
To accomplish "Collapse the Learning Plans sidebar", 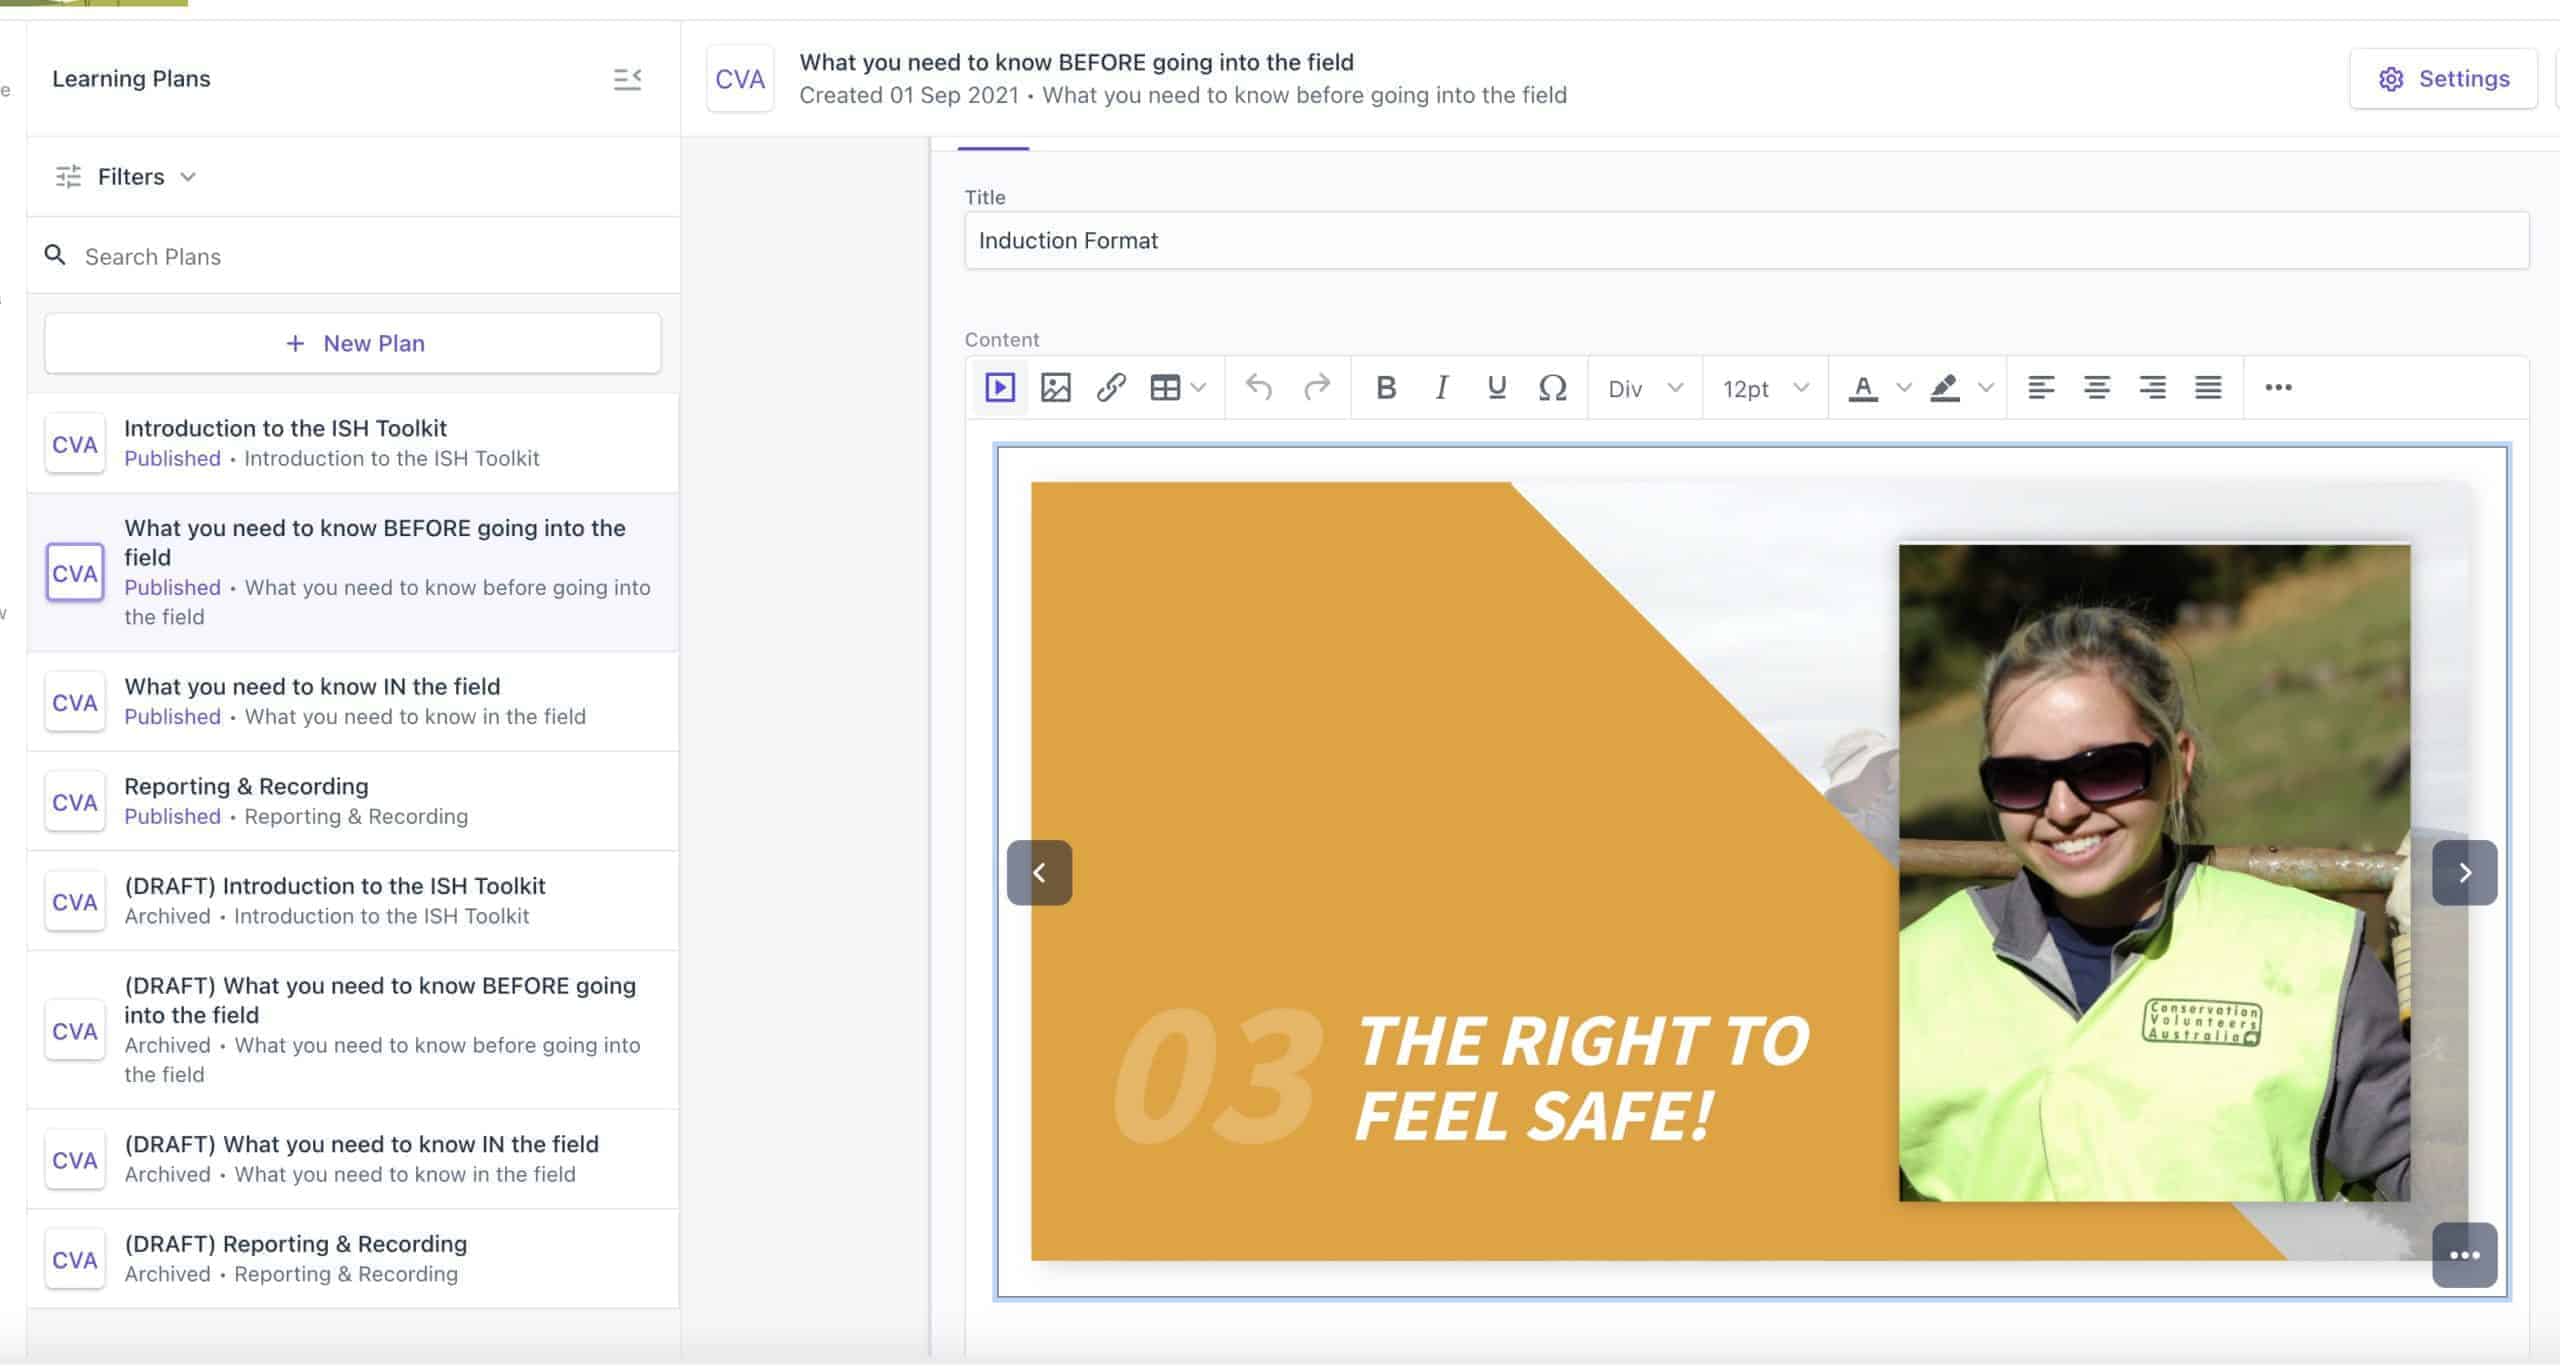I will pos(627,79).
